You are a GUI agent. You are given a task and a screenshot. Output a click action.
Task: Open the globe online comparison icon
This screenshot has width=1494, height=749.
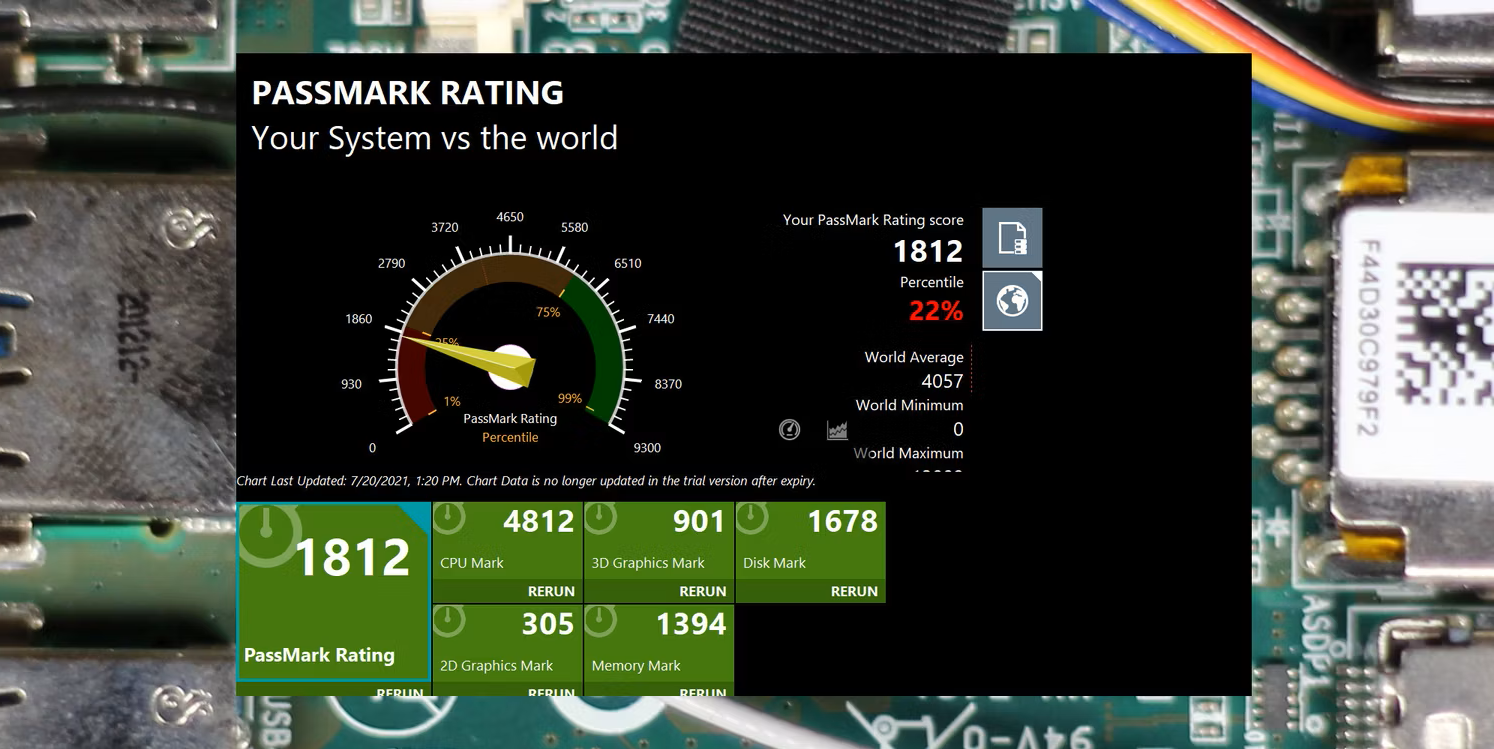(1012, 300)
